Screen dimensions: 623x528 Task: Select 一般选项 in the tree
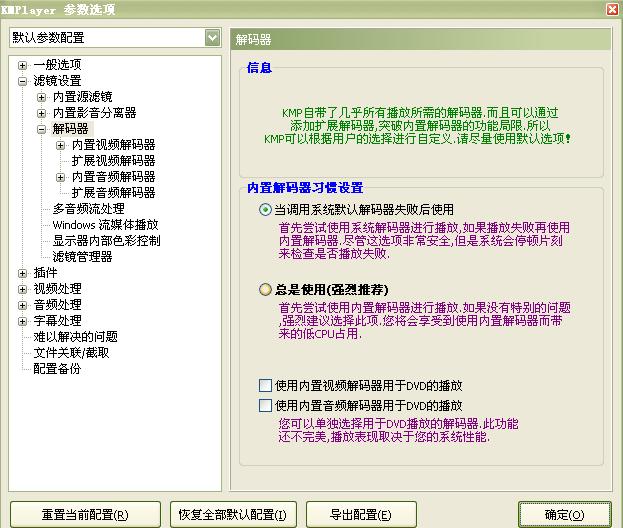click(57, 65)
